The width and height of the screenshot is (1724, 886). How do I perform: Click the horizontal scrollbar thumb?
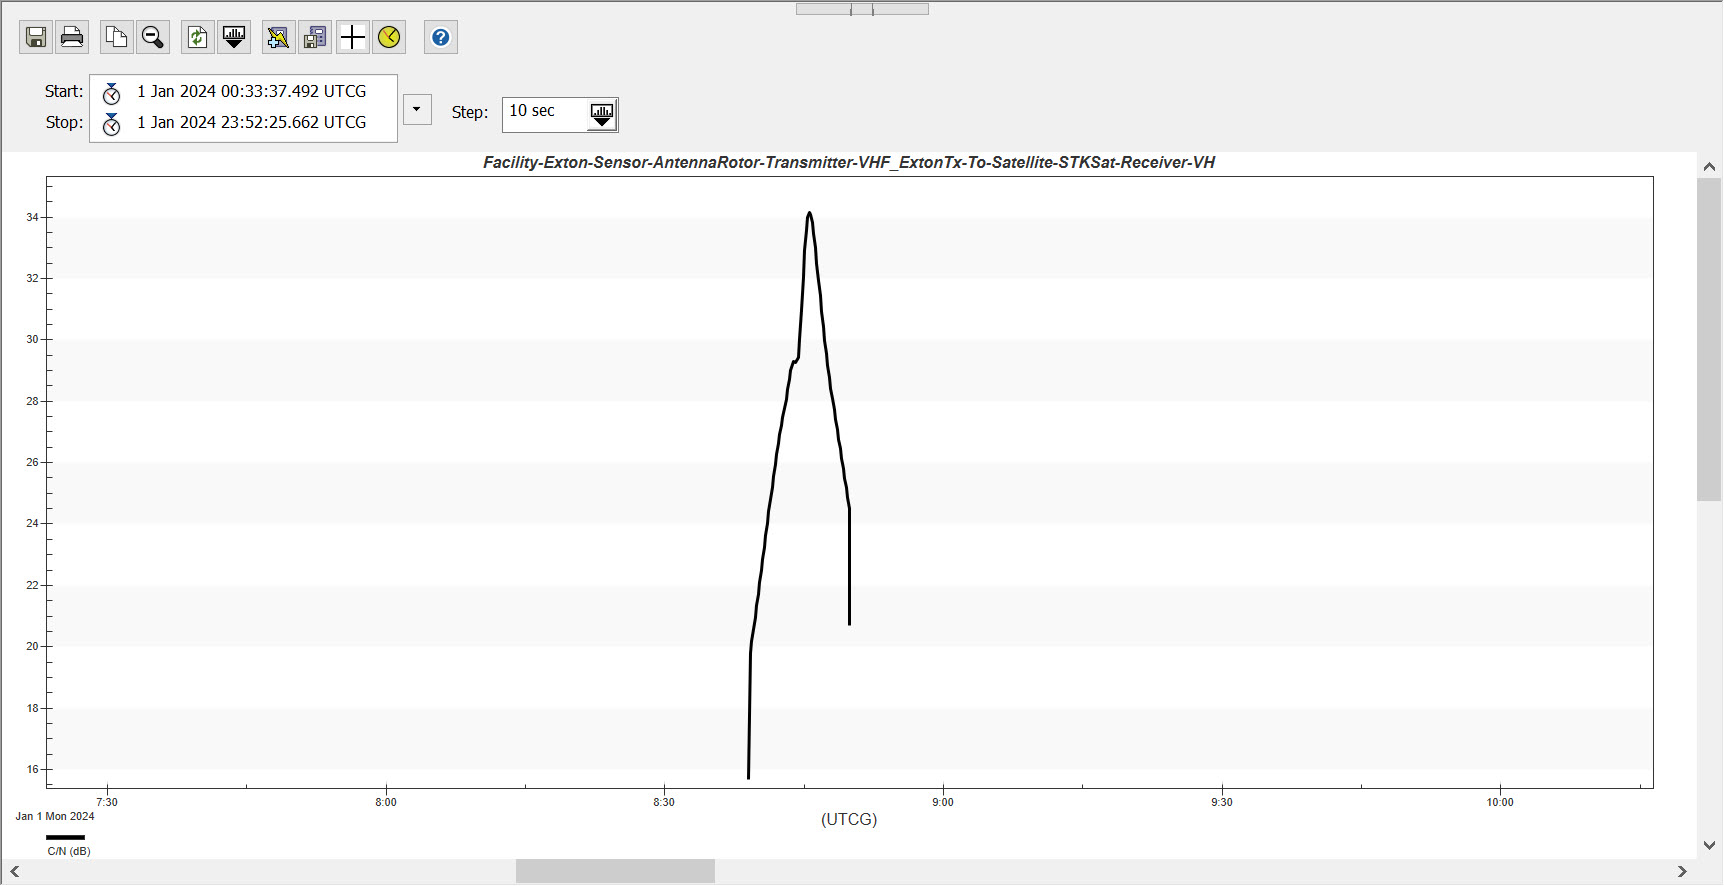(615, 871)
